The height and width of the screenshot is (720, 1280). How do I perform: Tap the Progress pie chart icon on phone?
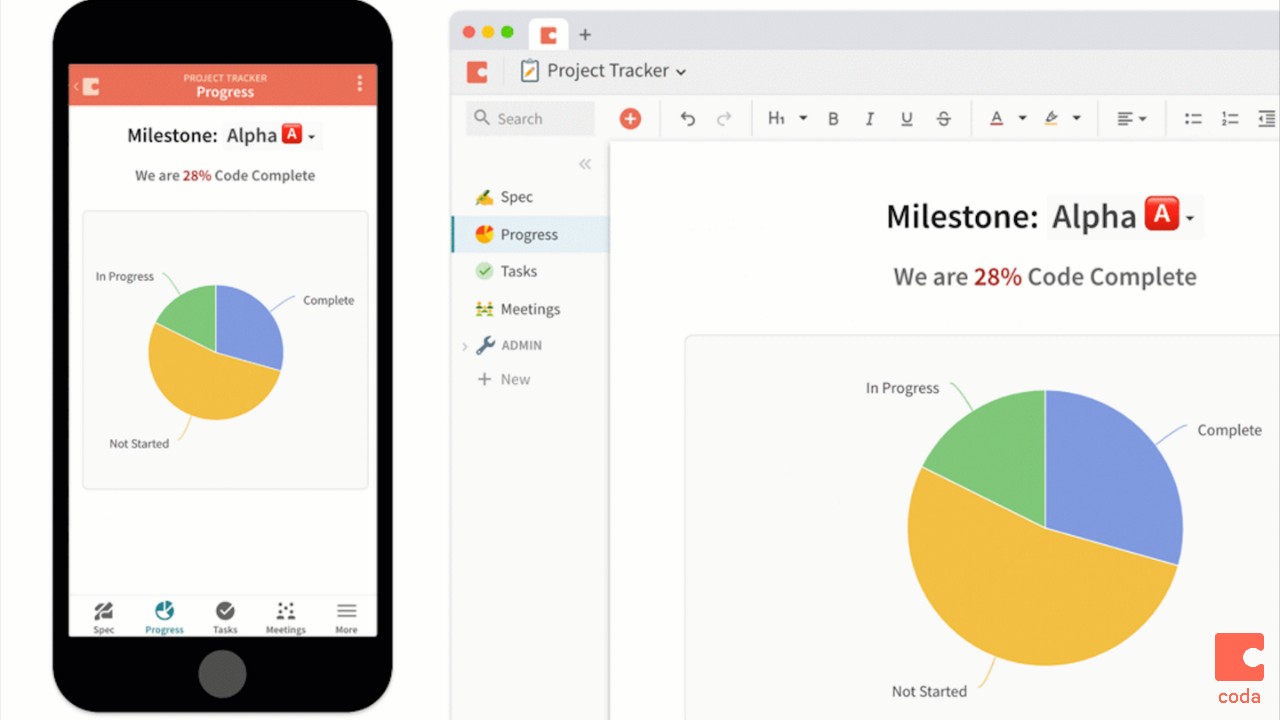click(x=163, y=610)
